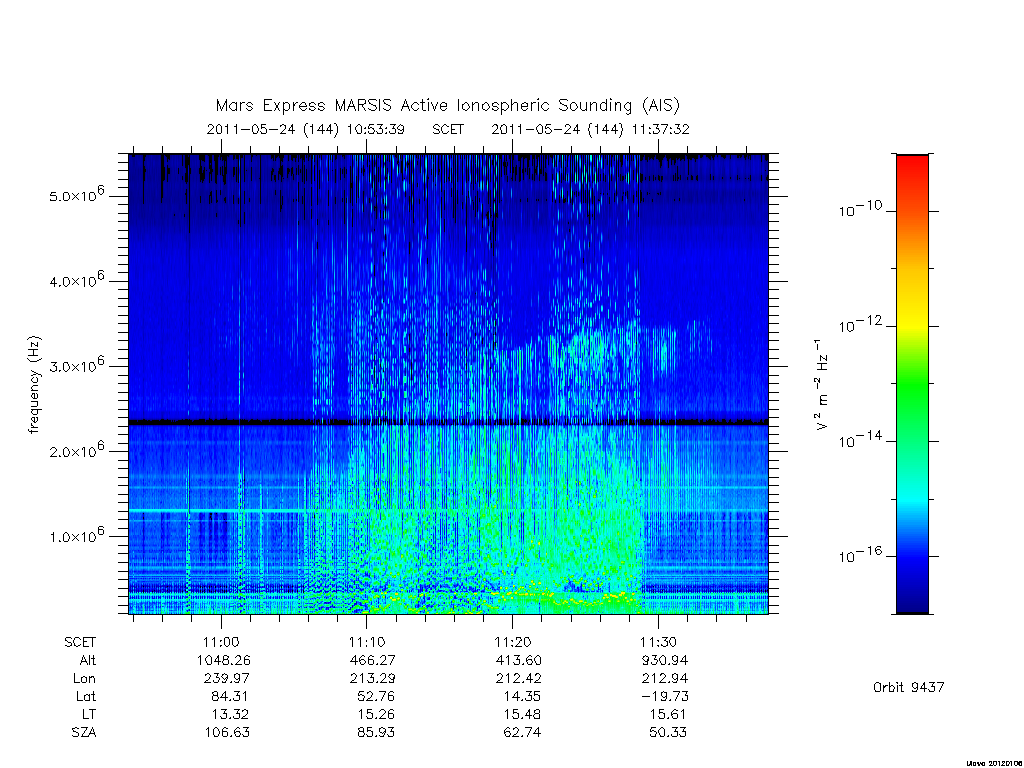Image resolution: width=1024 pixels, height=768 pixels.
Task: Click the 11:10 time tick label
Action: (x=367, y=642)
